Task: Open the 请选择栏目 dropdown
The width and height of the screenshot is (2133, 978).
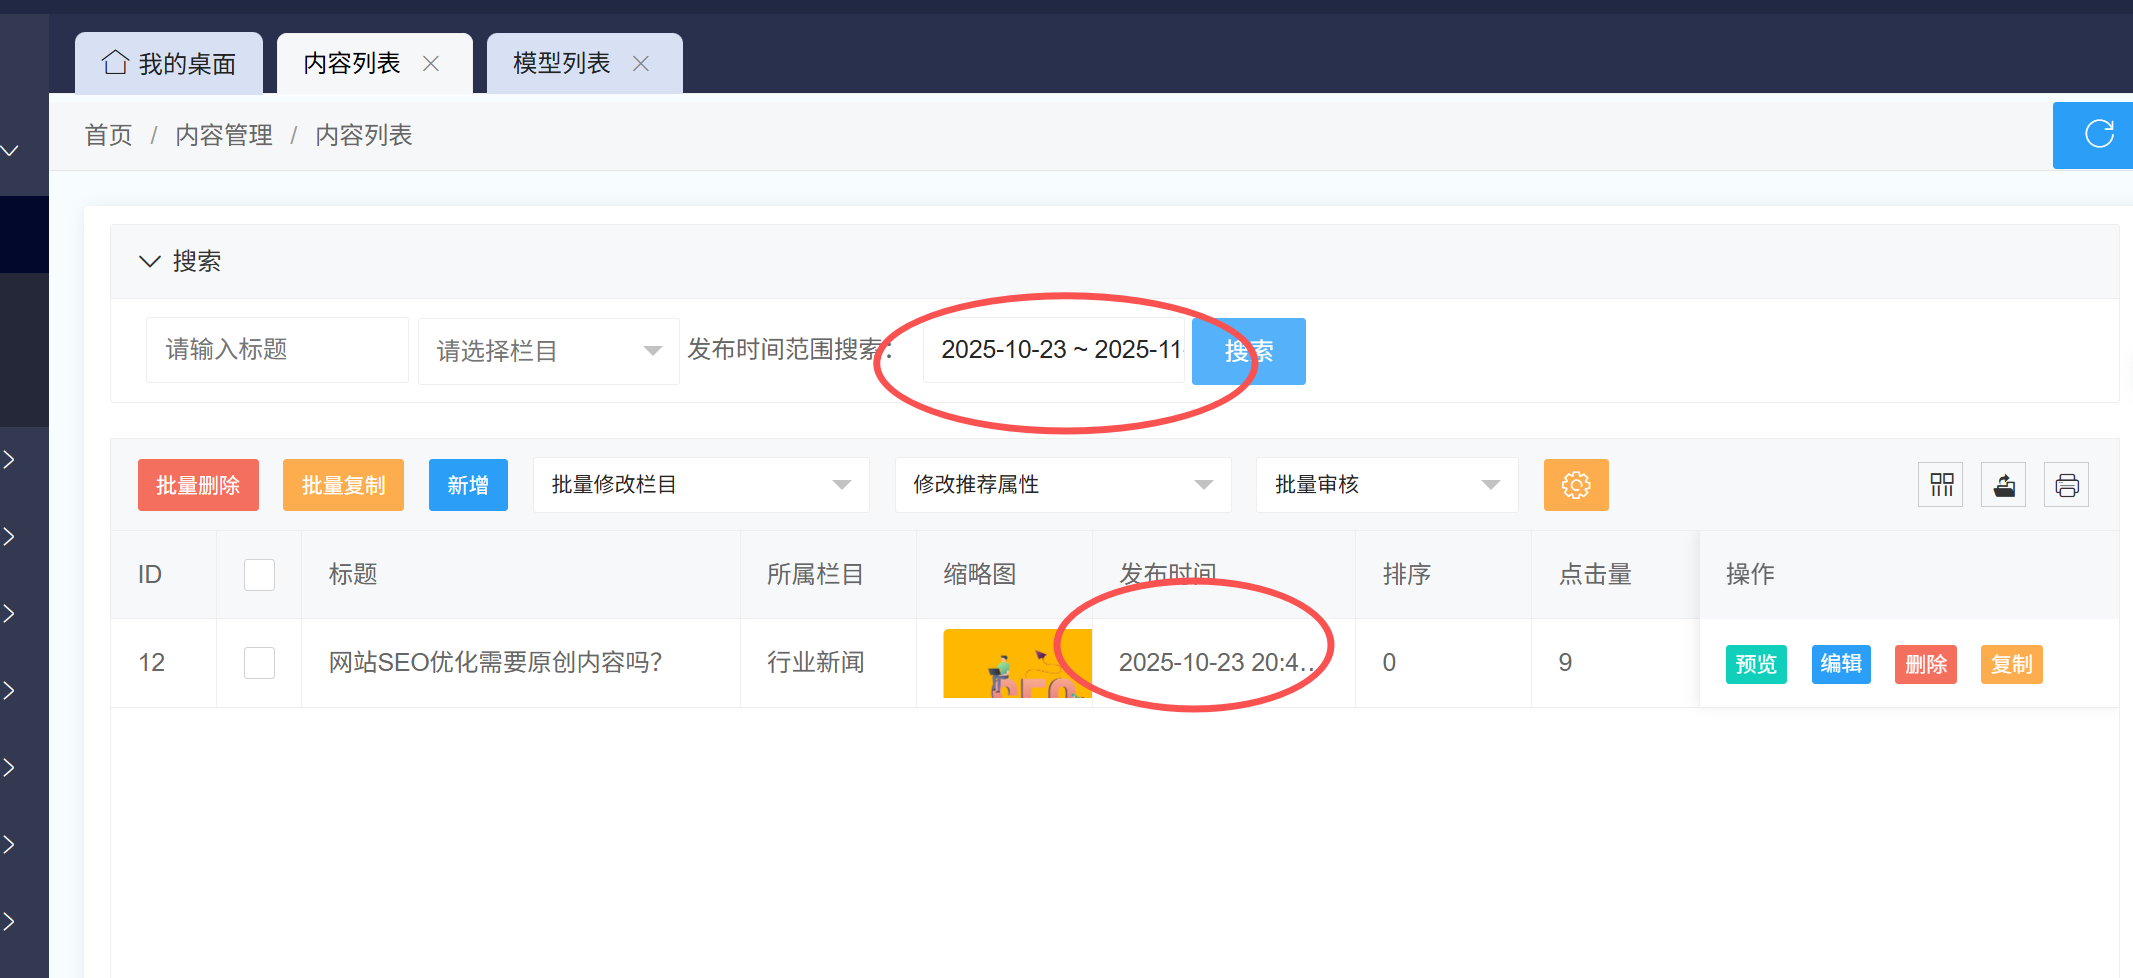Action: coord(548,351)
